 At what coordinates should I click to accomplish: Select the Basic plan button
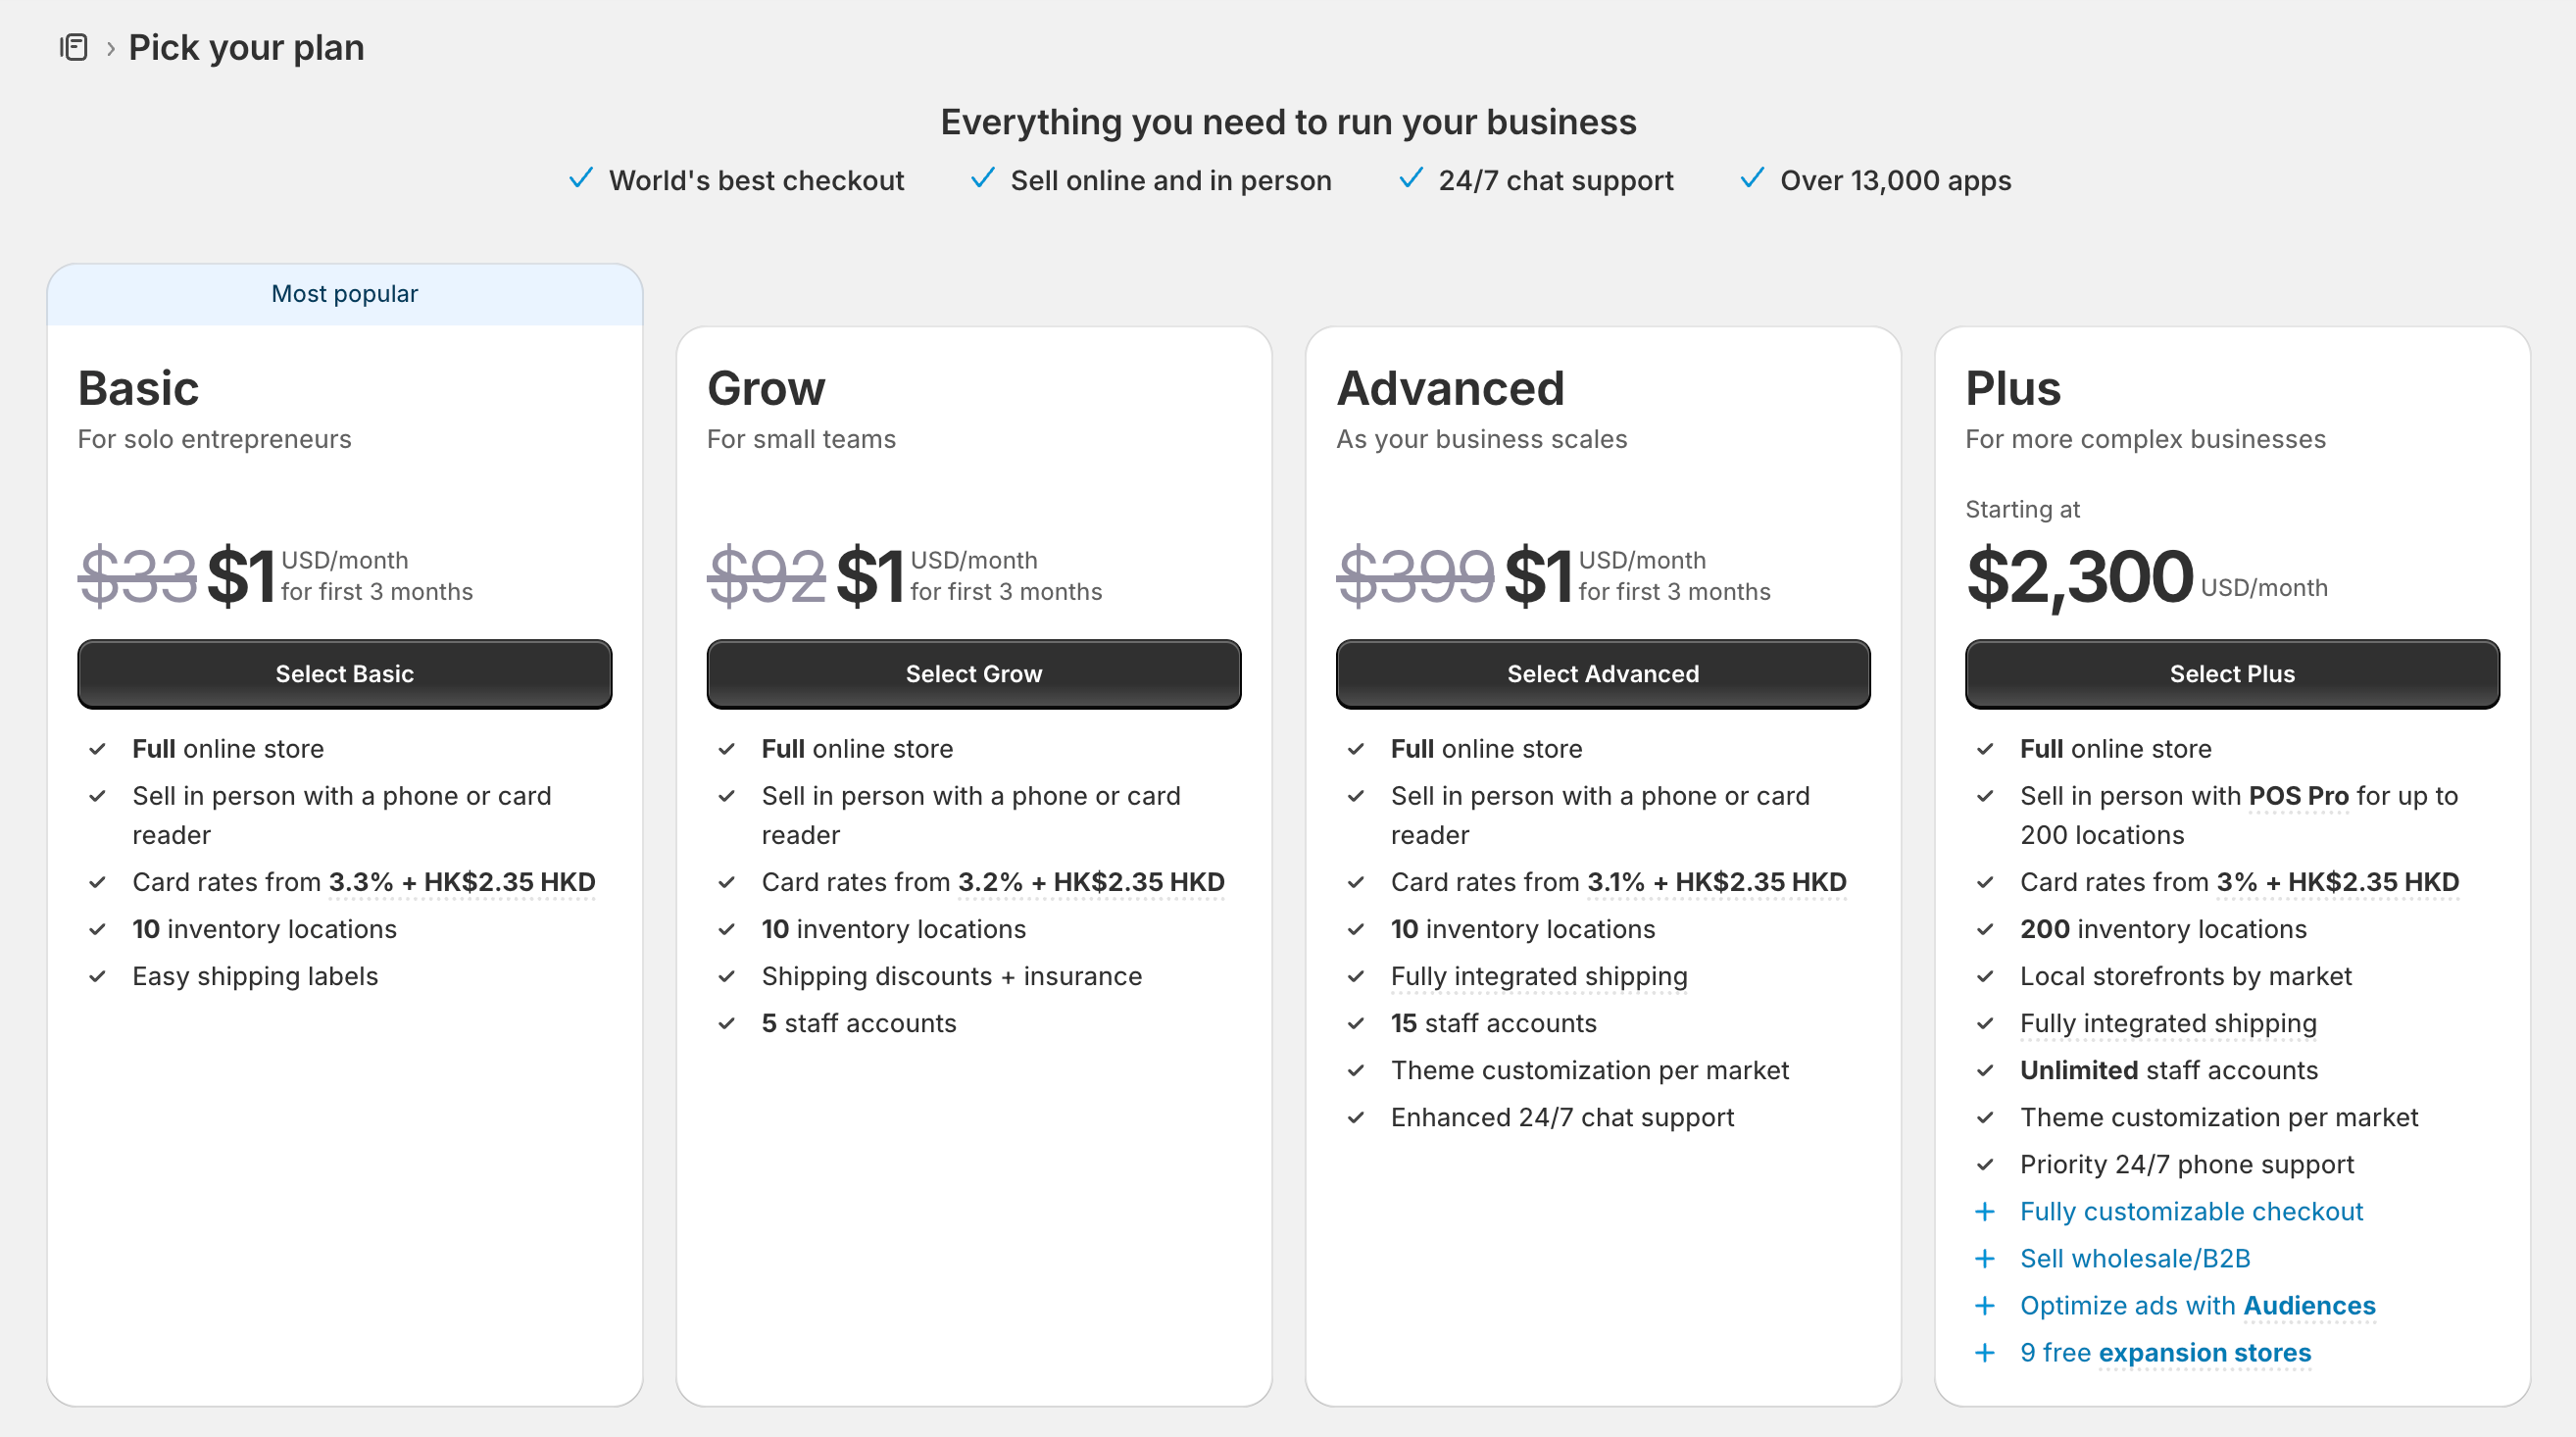tap(345, 674)
